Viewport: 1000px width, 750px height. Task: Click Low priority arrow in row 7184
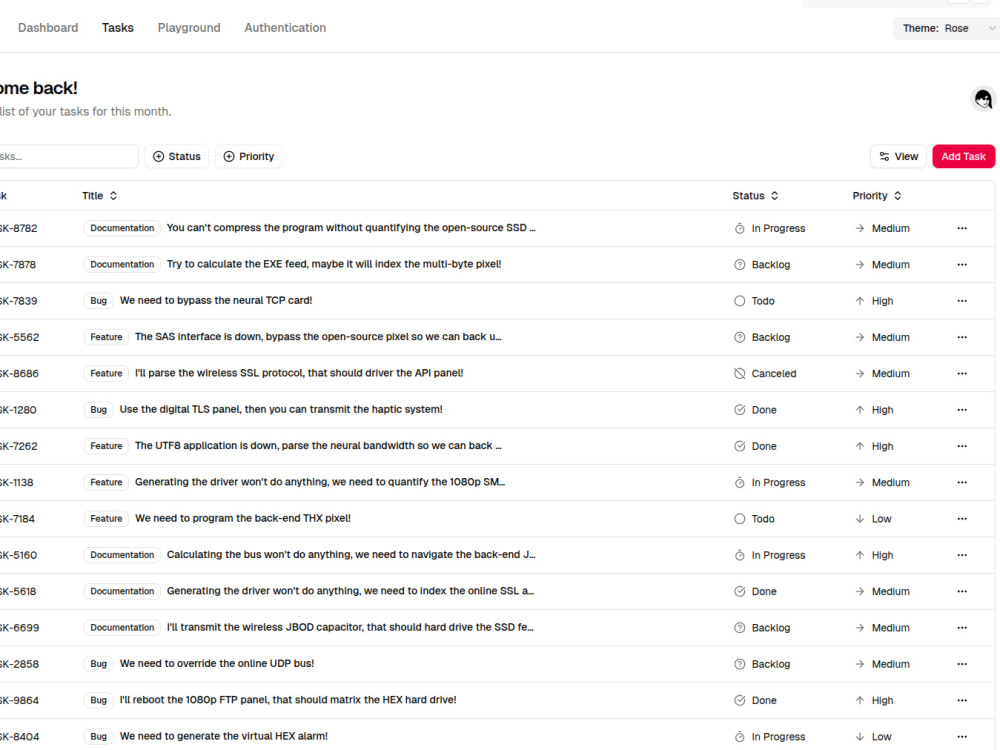coord(860,519)
